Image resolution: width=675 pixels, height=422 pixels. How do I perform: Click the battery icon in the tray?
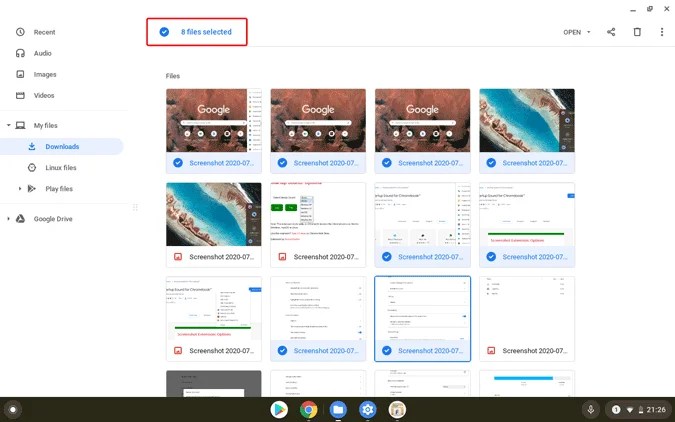tap(641, 410)
